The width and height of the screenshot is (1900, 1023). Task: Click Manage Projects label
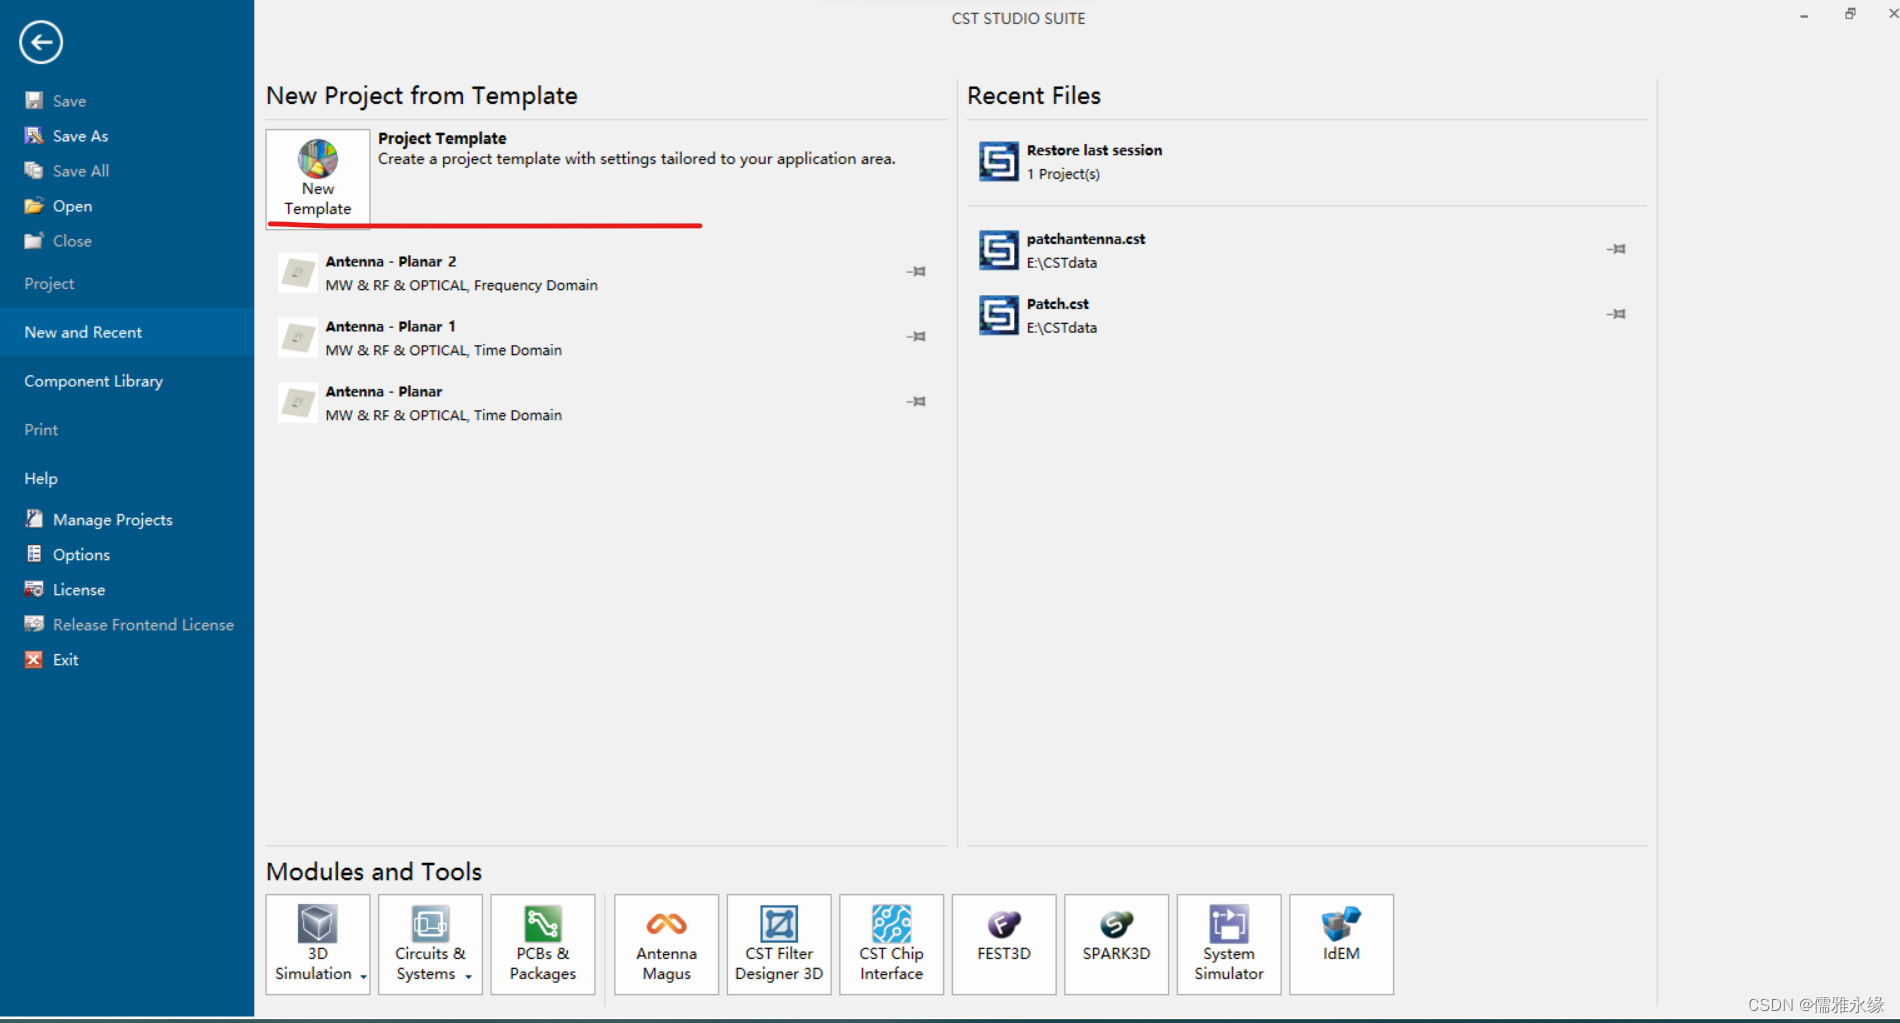[113, 520]
